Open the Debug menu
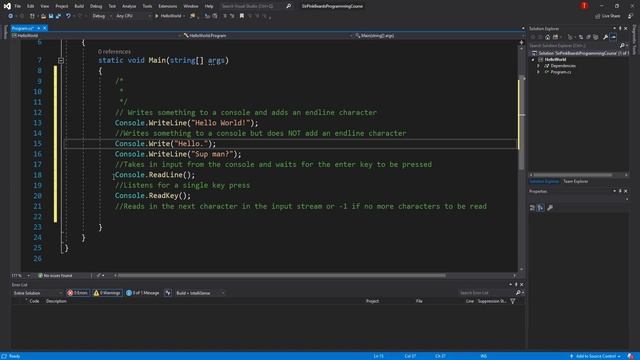Image resolution: width=640 pixels, height=360 pixels. [x=96, y=6]
